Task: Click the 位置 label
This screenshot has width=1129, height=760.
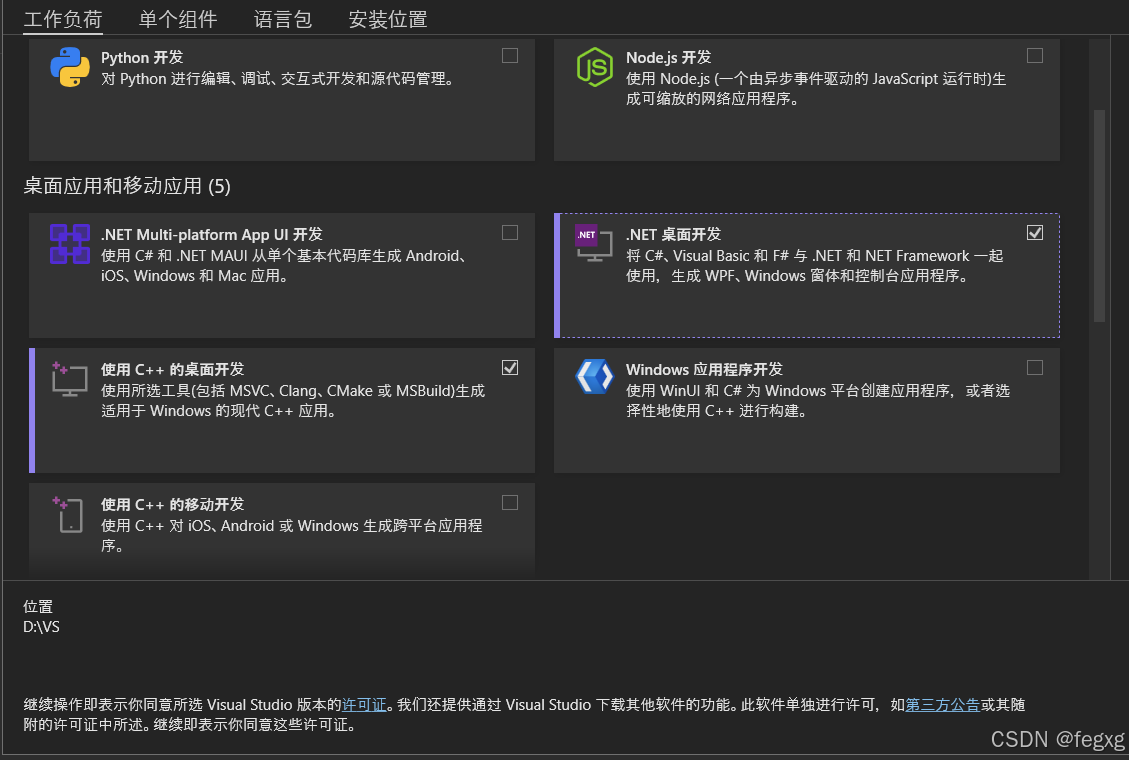Action: point(37,607)
